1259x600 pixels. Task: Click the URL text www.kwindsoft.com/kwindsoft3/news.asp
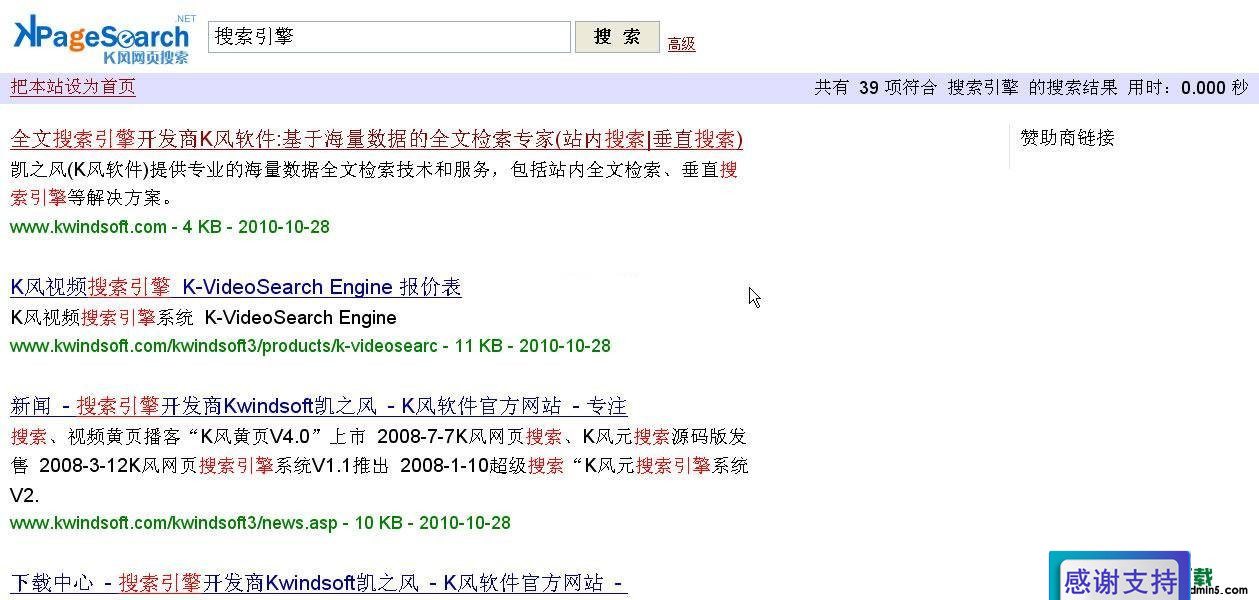pyautogui.click(x=174, y=523)
